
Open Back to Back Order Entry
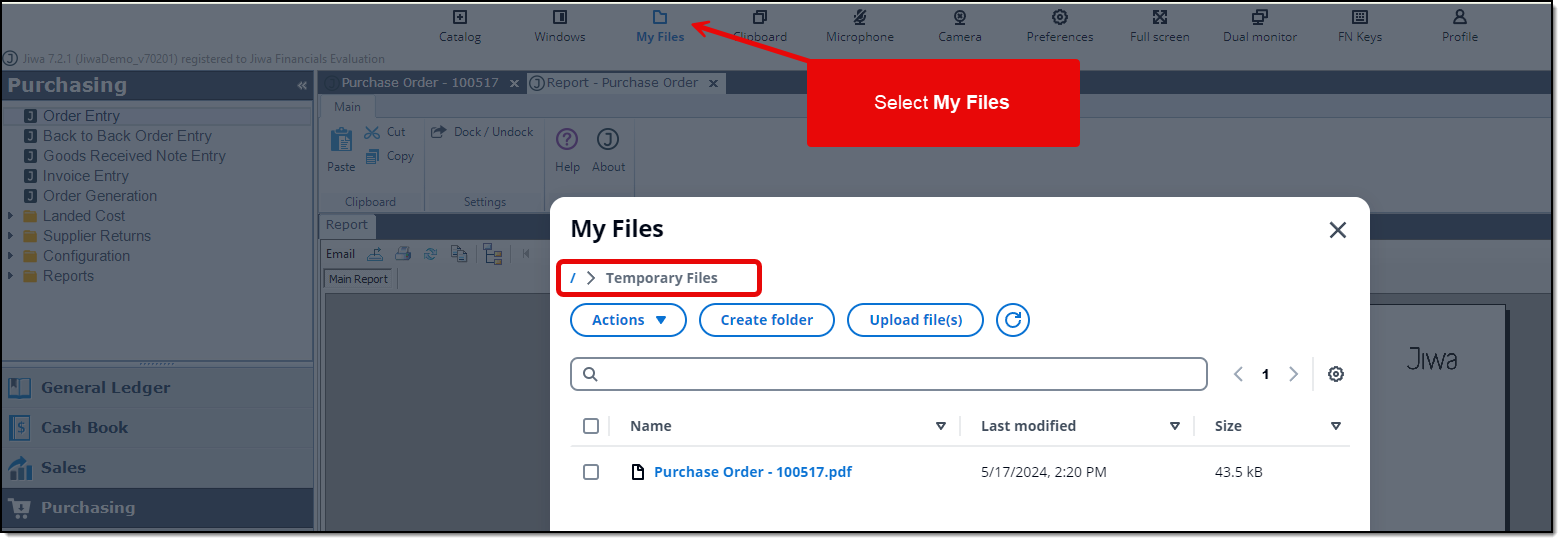(127, 136)
